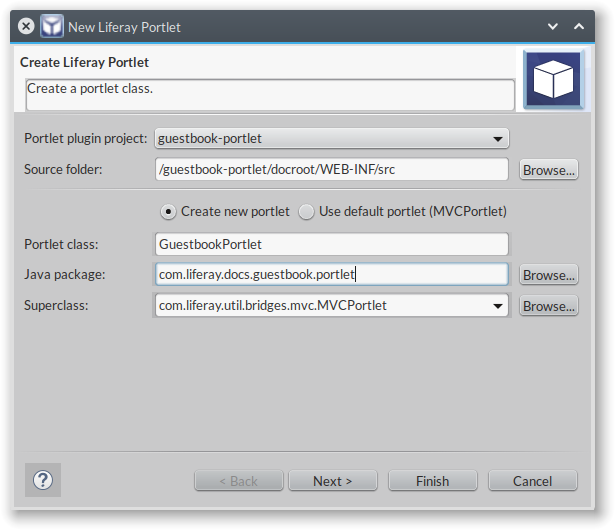The width and height of the screenshot is (615, 530).
Task: Cancel the portlet creation wizard
Action: tap(533, 481)
